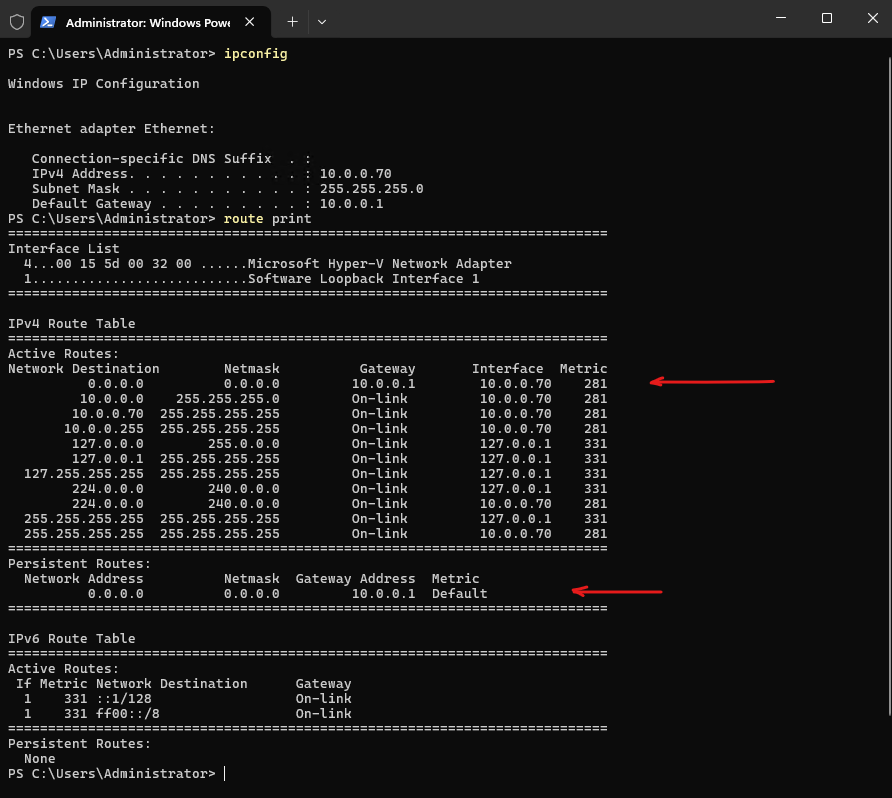The height and width of the screenshot is (798, 892).
Task: Click the 'Connection-specific DNS Suffix' line
Action: [x=171, y=159]
